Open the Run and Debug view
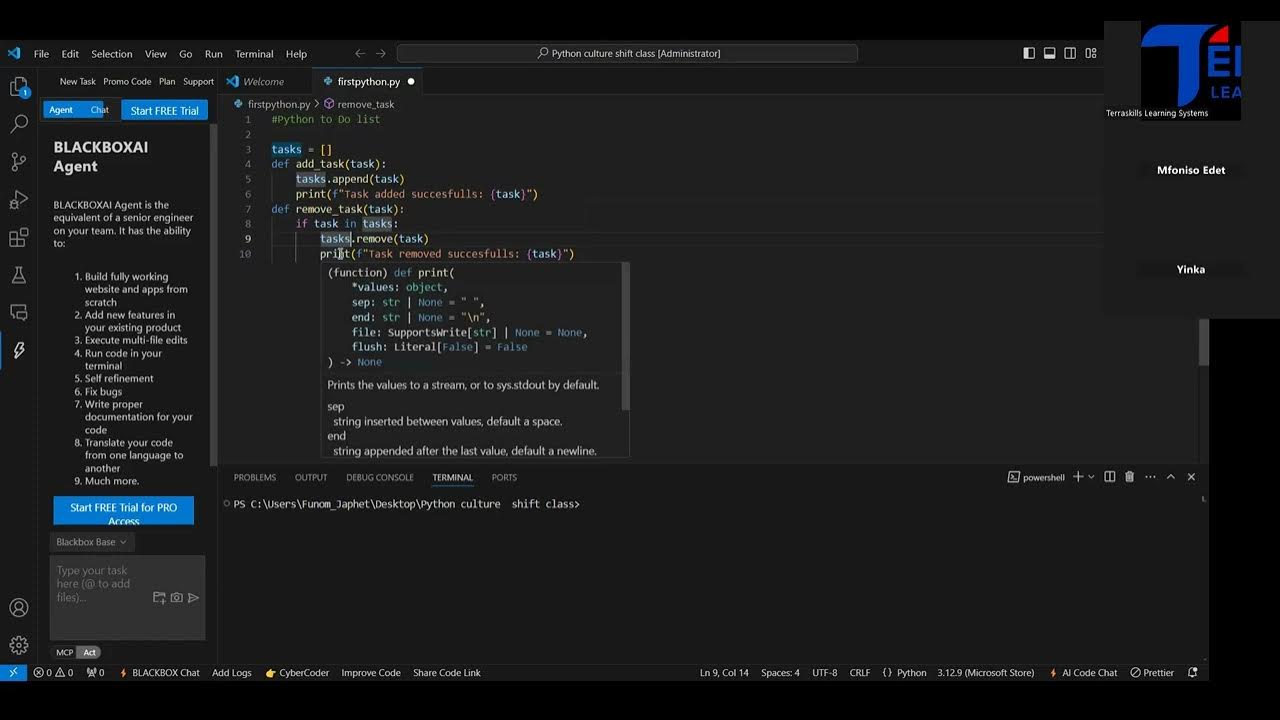The height and width of the screenshot is (720, 1280). (x=19, y=199)
